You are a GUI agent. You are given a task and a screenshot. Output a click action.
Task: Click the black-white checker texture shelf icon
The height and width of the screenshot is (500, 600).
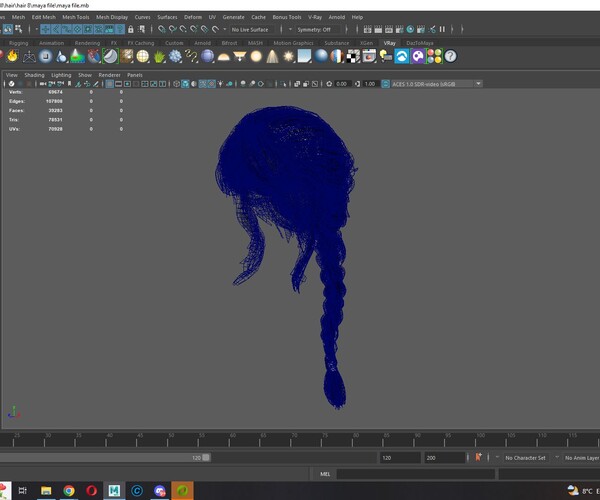tap(353, 57)
